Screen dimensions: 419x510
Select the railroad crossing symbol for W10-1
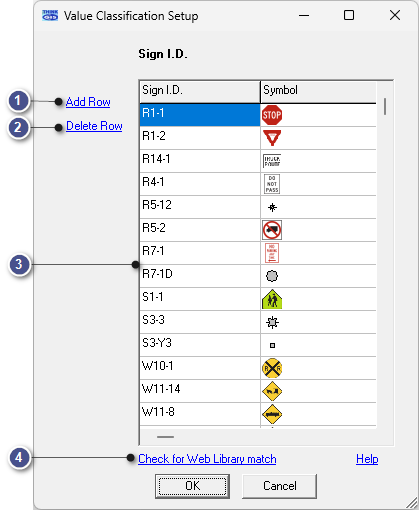pyautogui.click(x=272, y=368)
